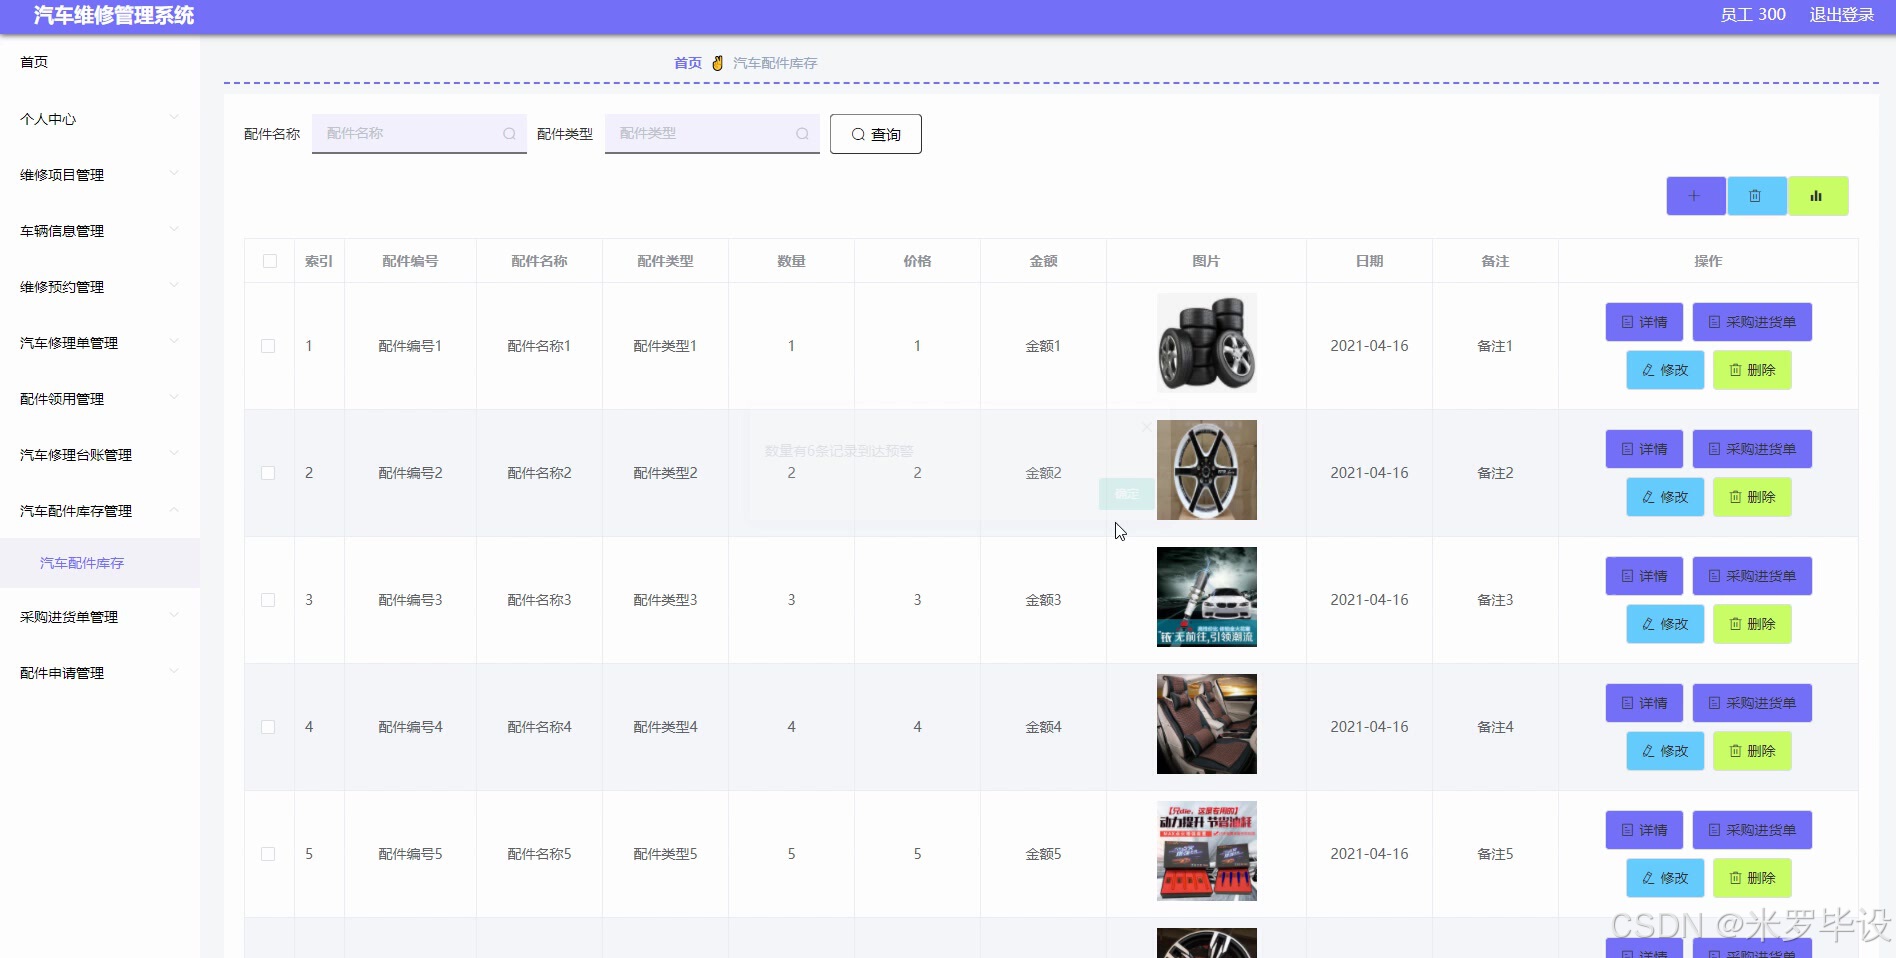This screenshot has width=1896, height=958.
Task: Click the 确定 button in alert popup
Action: pos(1127,494)
